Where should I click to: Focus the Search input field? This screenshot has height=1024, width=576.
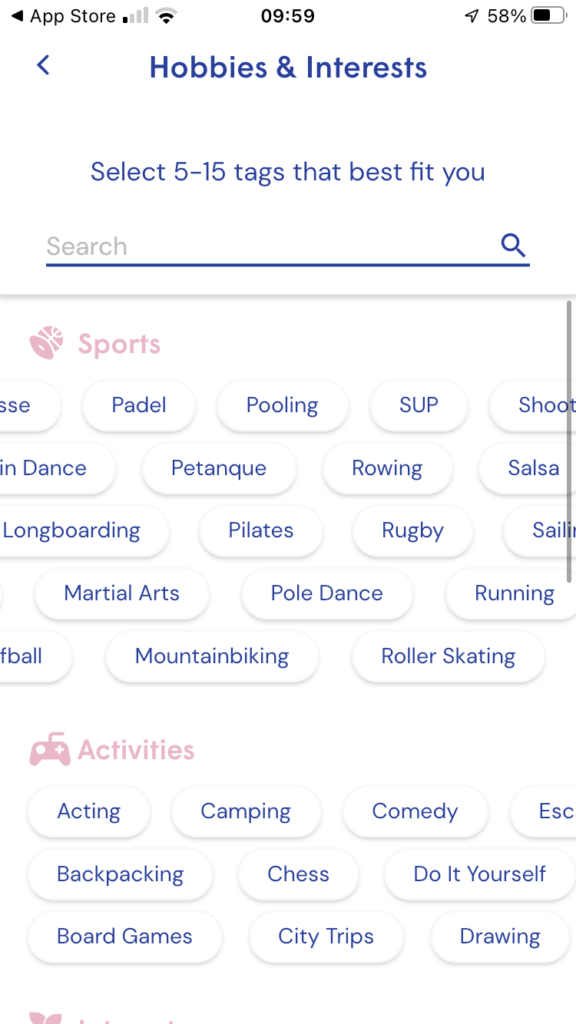287,246
